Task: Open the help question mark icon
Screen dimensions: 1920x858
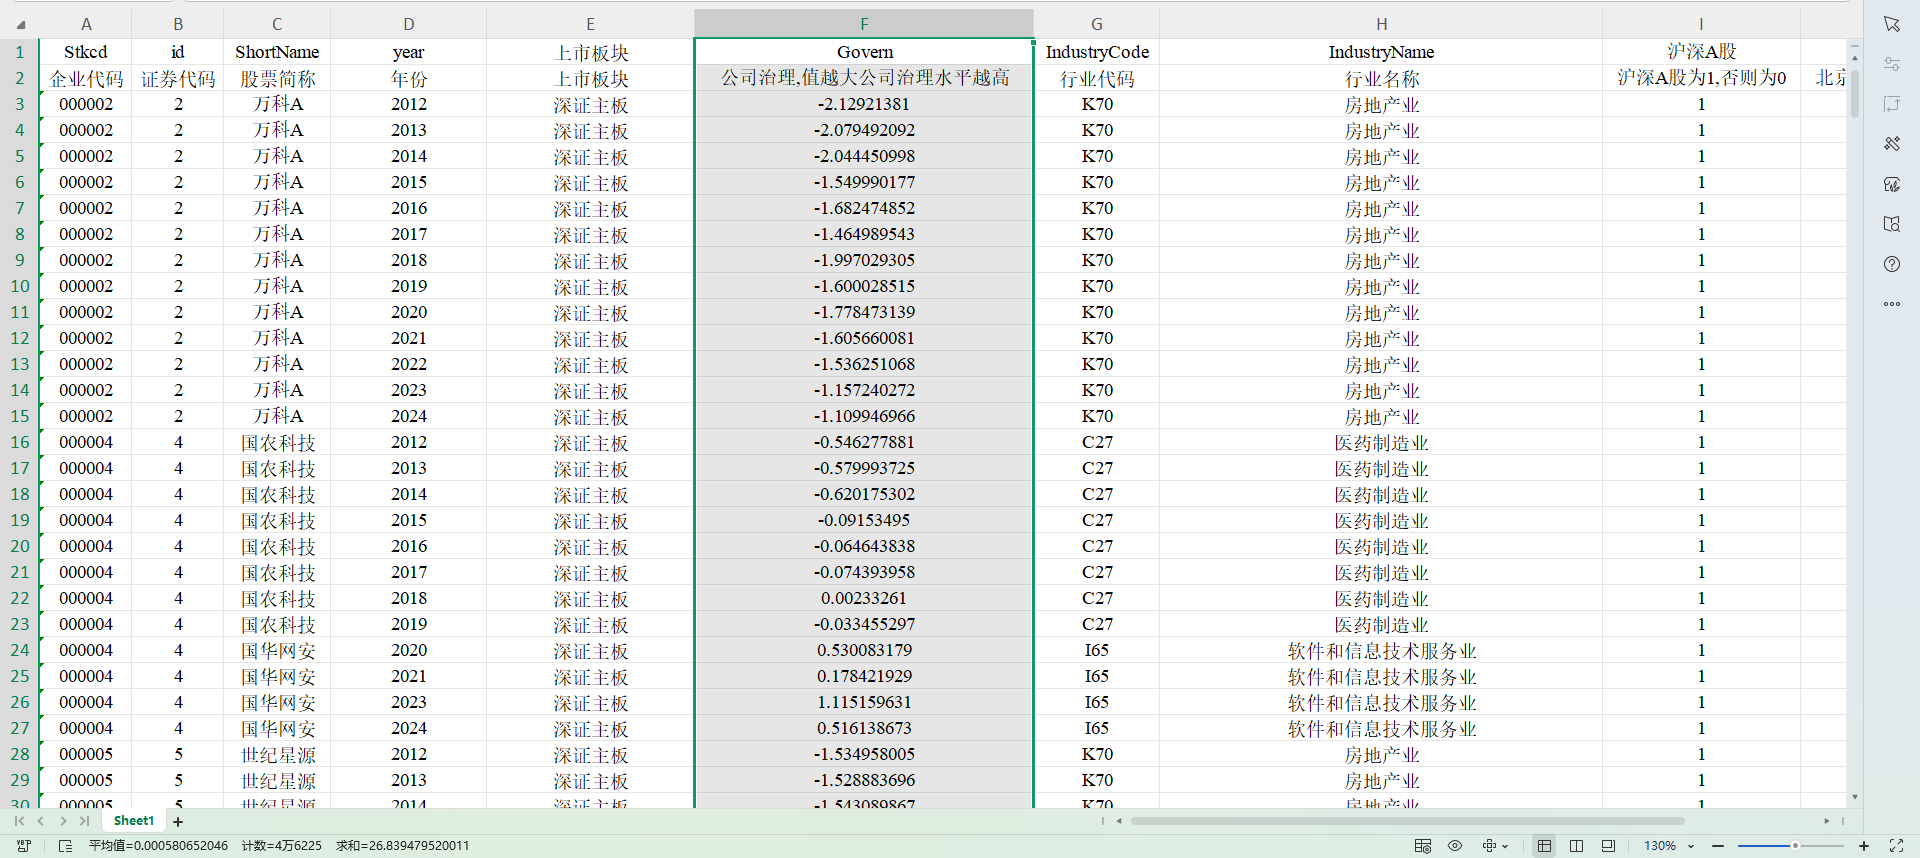Action: [1891, 264]
